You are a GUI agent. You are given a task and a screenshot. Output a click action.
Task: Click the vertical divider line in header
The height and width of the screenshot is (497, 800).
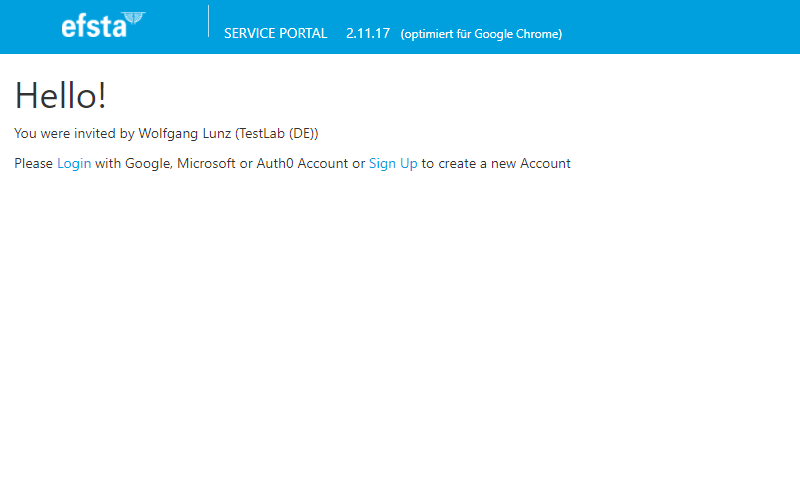click(x=208, y=21)
